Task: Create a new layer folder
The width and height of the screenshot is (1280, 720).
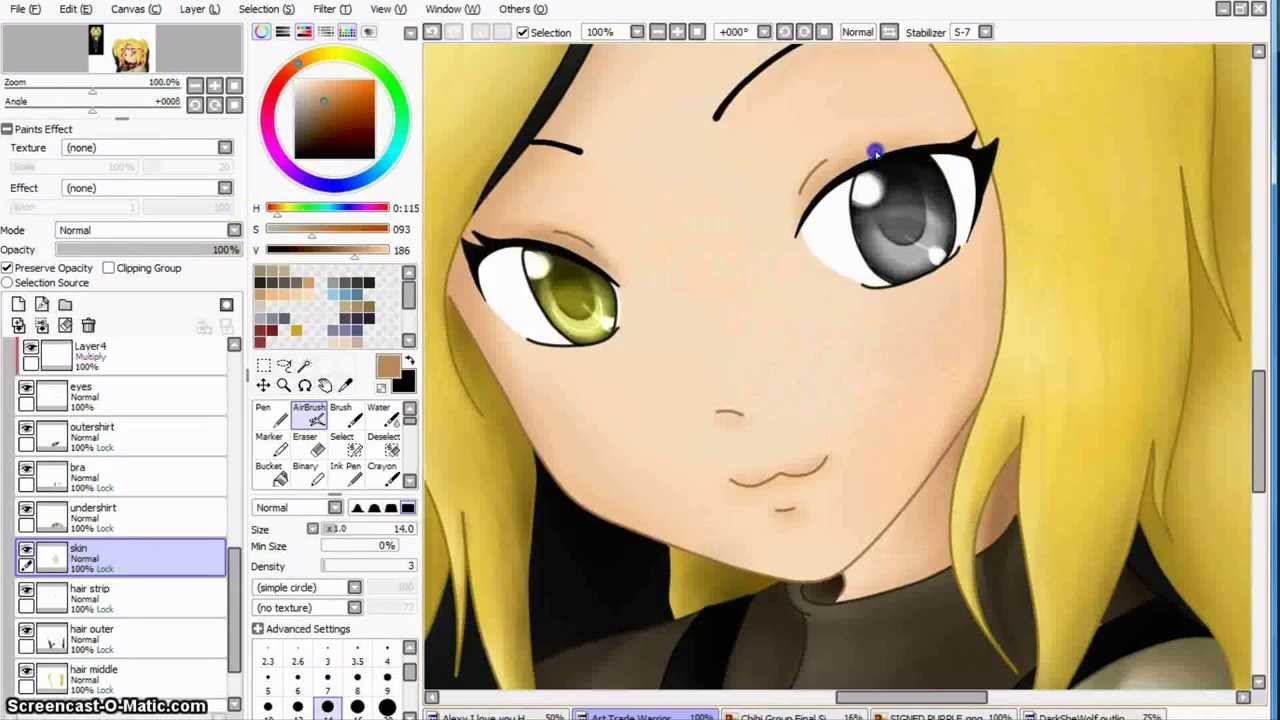Action: click(x=65, y=305)
